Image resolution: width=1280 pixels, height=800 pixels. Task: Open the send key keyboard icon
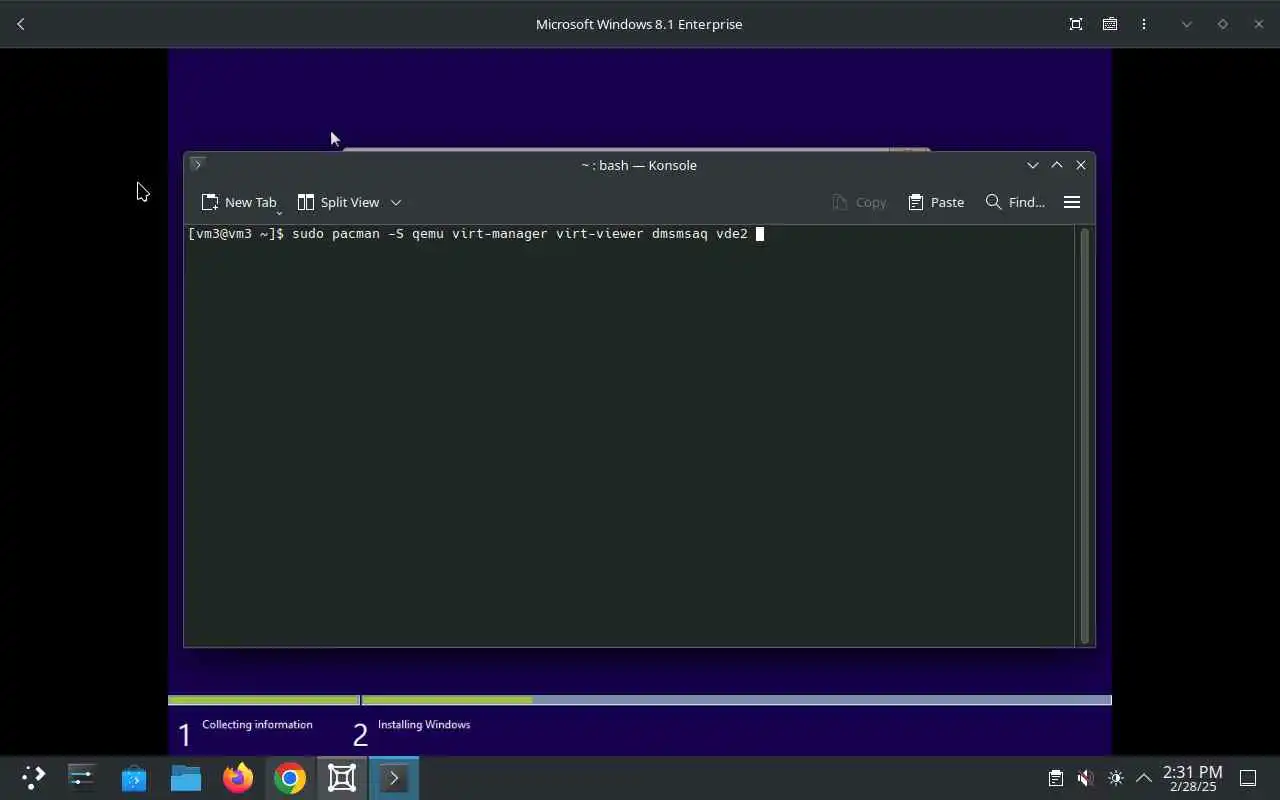pyautogui.click(x=1110, y=24)
